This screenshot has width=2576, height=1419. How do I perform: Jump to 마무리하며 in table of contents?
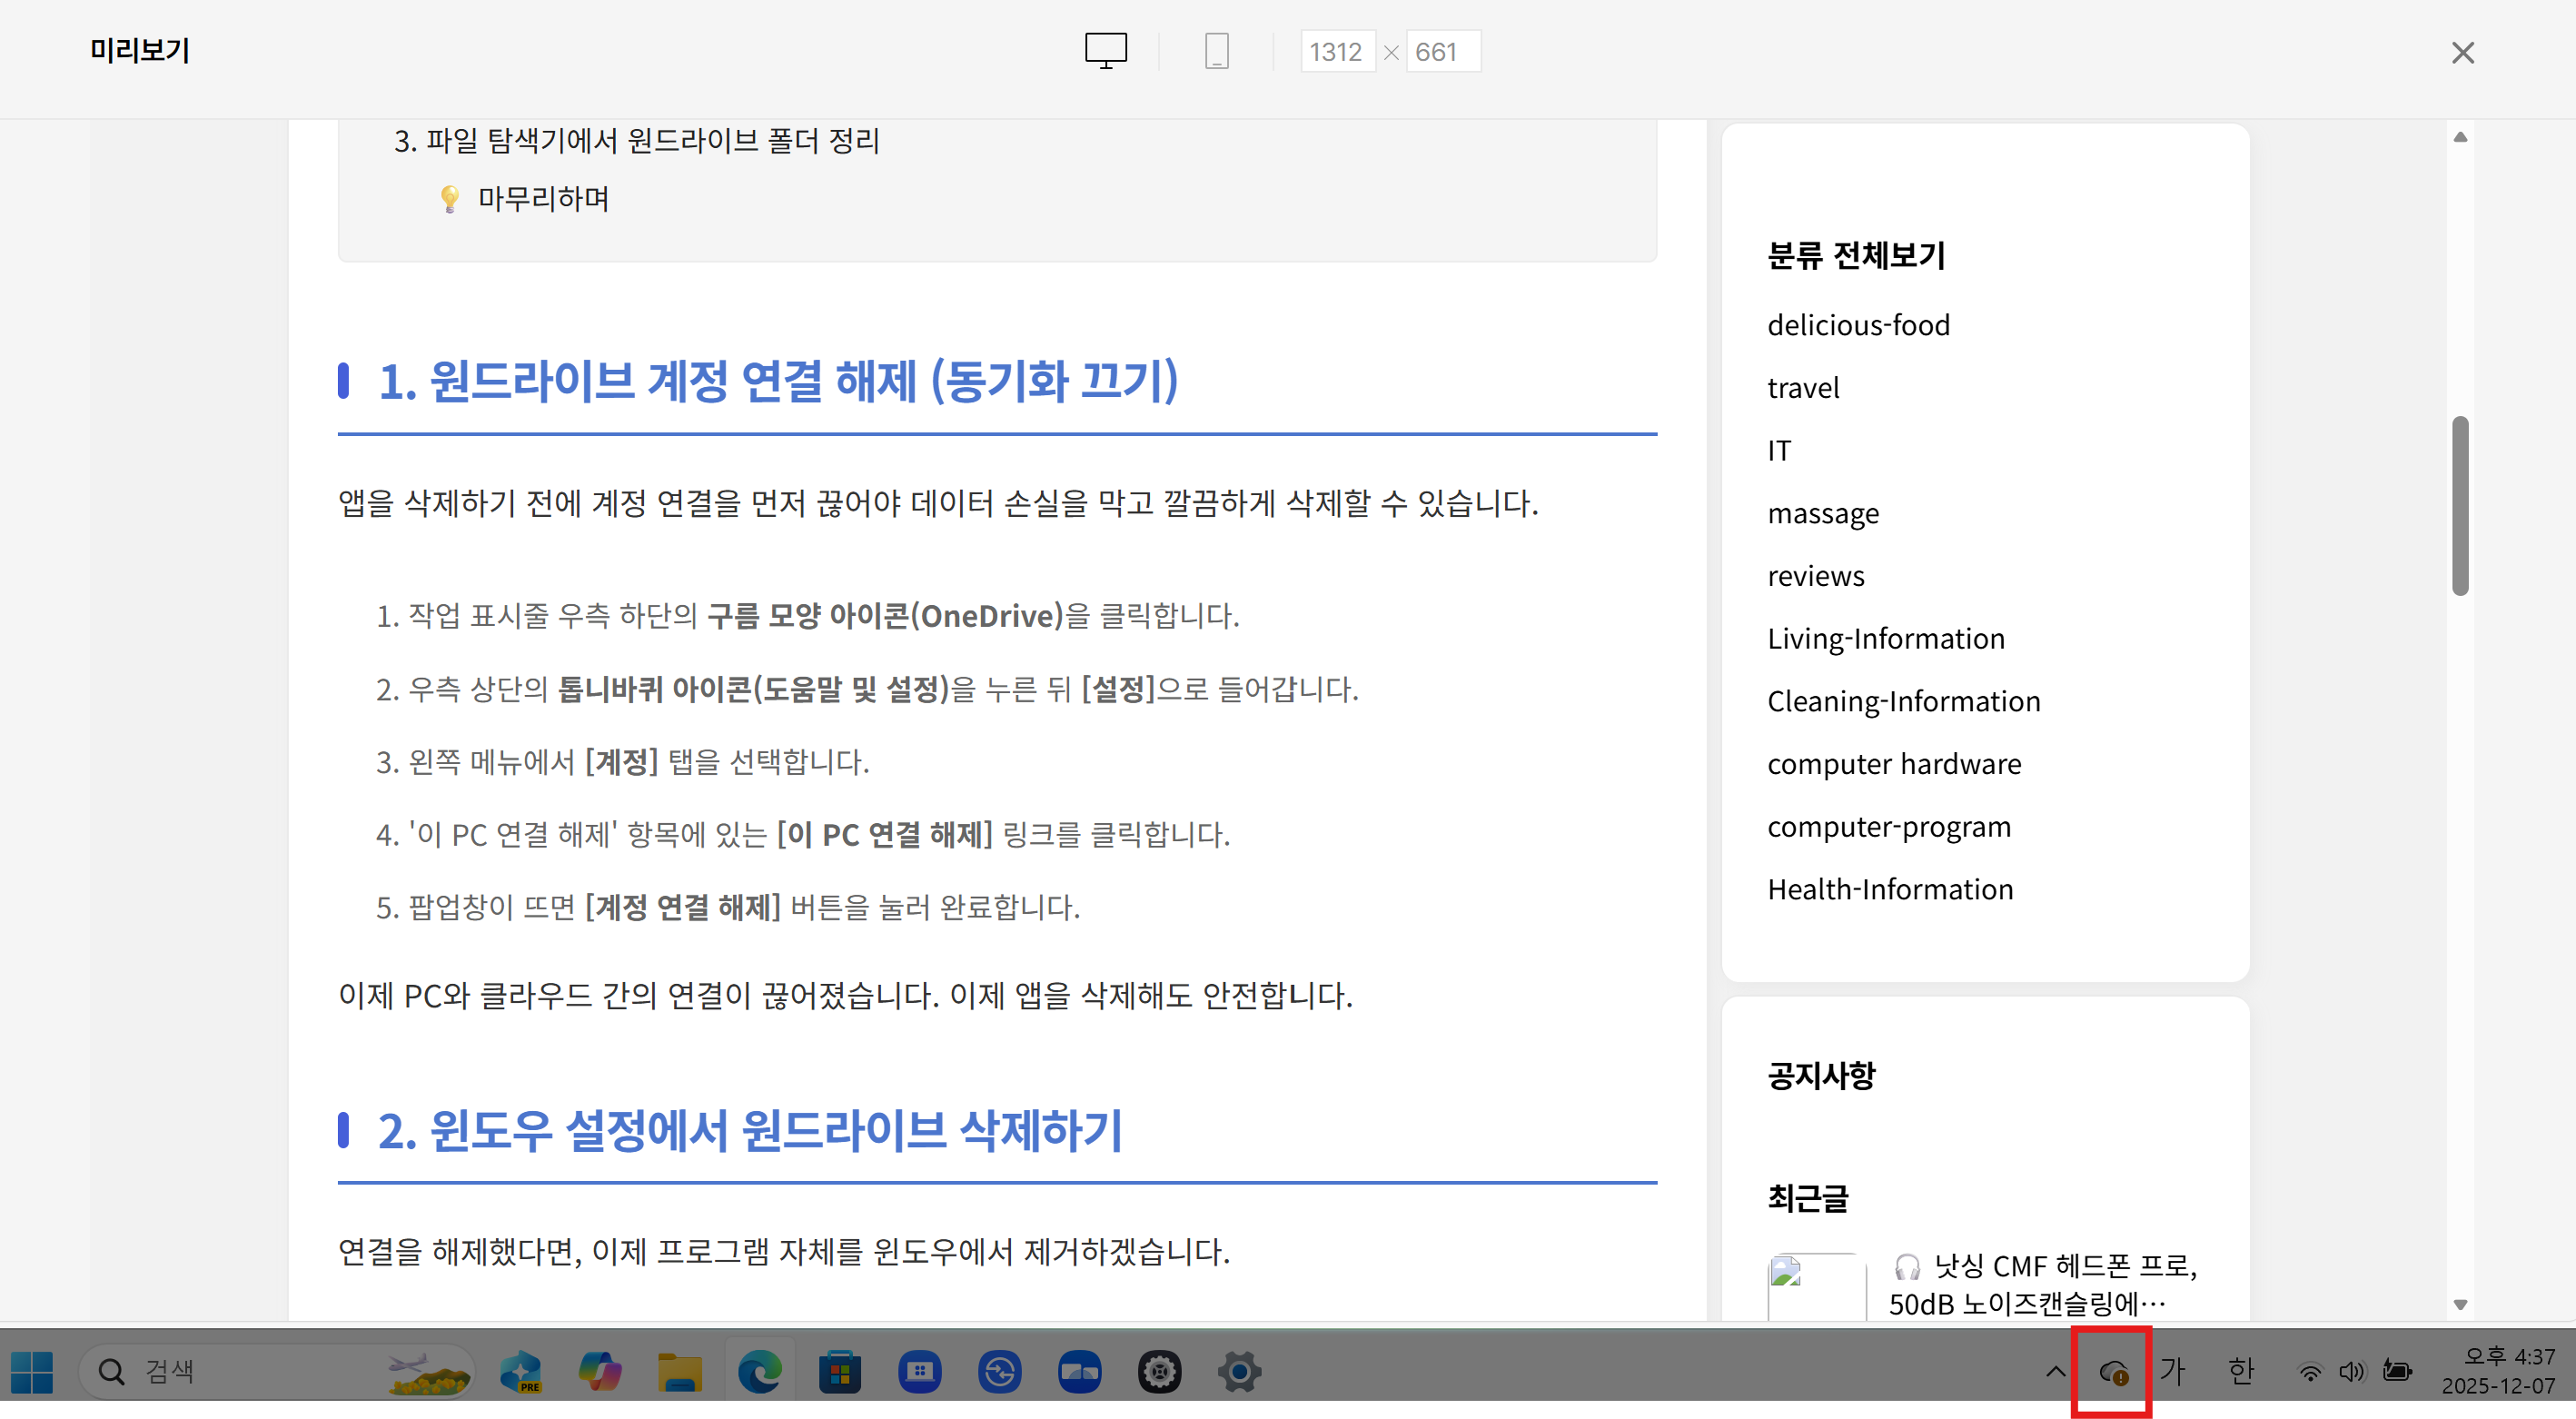(543, 199)
